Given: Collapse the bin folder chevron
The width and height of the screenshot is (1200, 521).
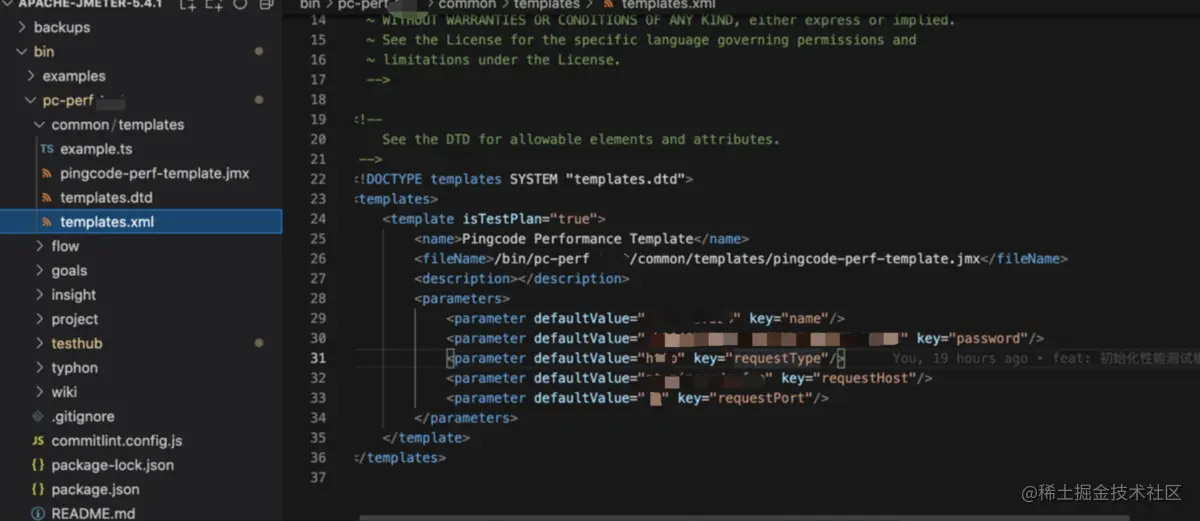Looking at the screenshot, I should point(23,51).
